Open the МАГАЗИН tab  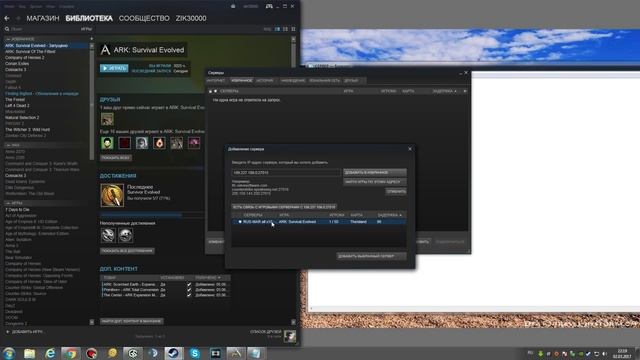click(x=43, y=18)
